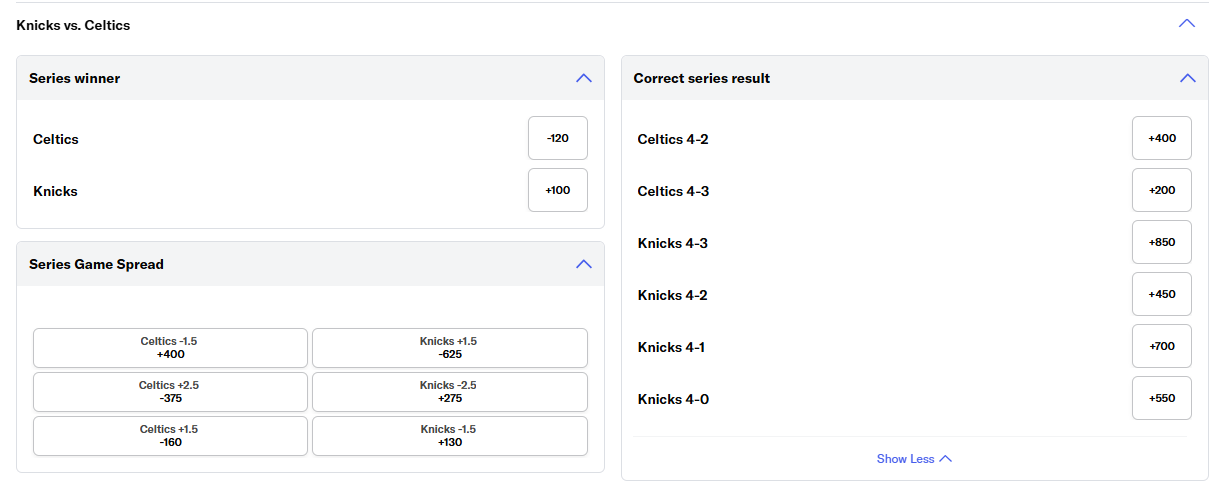Click the Celtics label in Series winner
This screenshot has height=495, width=1222.
(x=56, y=139)
